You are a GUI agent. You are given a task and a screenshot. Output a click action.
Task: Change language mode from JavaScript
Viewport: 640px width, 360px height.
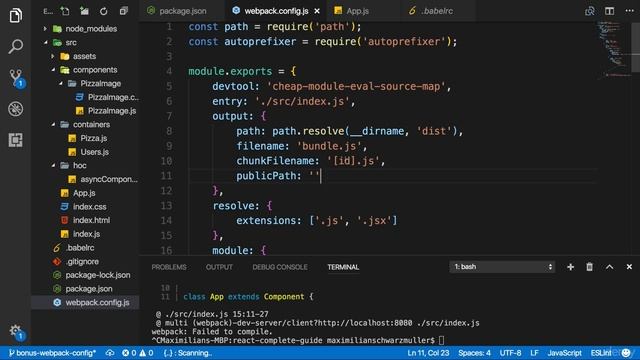point(564,353)
